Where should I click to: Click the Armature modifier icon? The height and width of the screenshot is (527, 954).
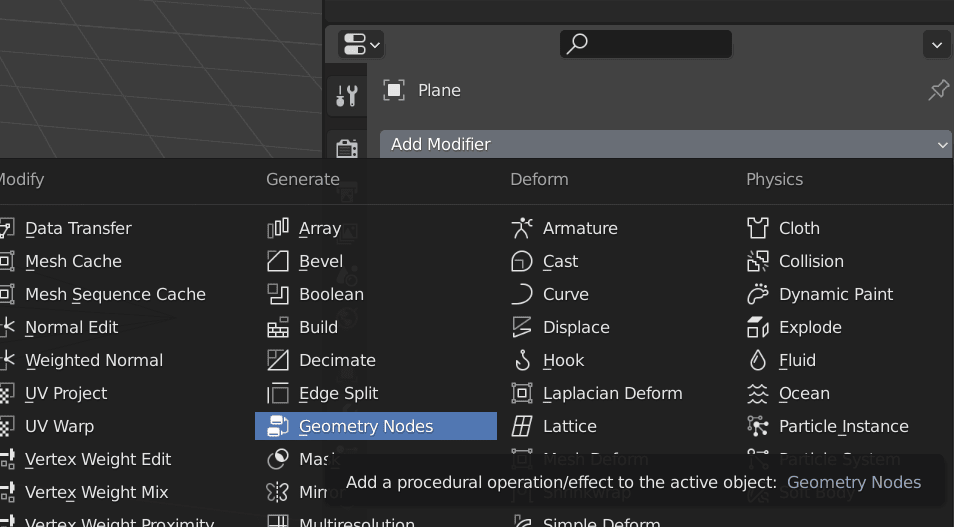(x=522, y=228)
